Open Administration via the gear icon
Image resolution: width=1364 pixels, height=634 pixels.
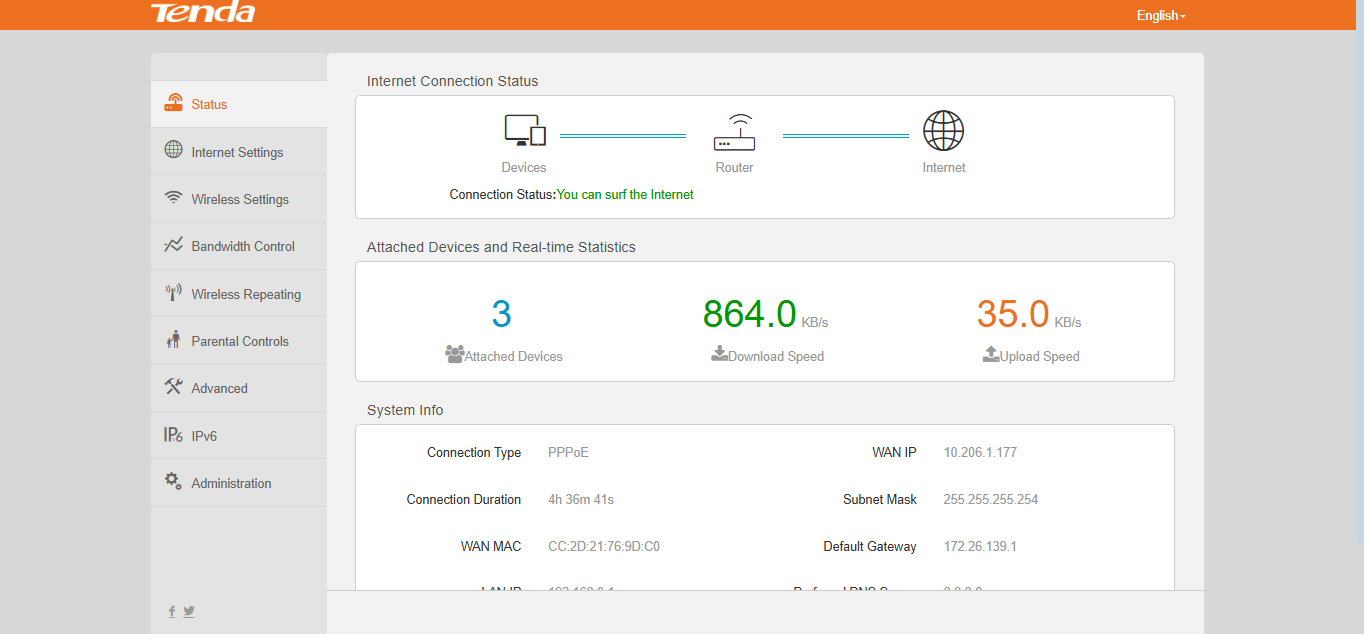coord(173,482)
